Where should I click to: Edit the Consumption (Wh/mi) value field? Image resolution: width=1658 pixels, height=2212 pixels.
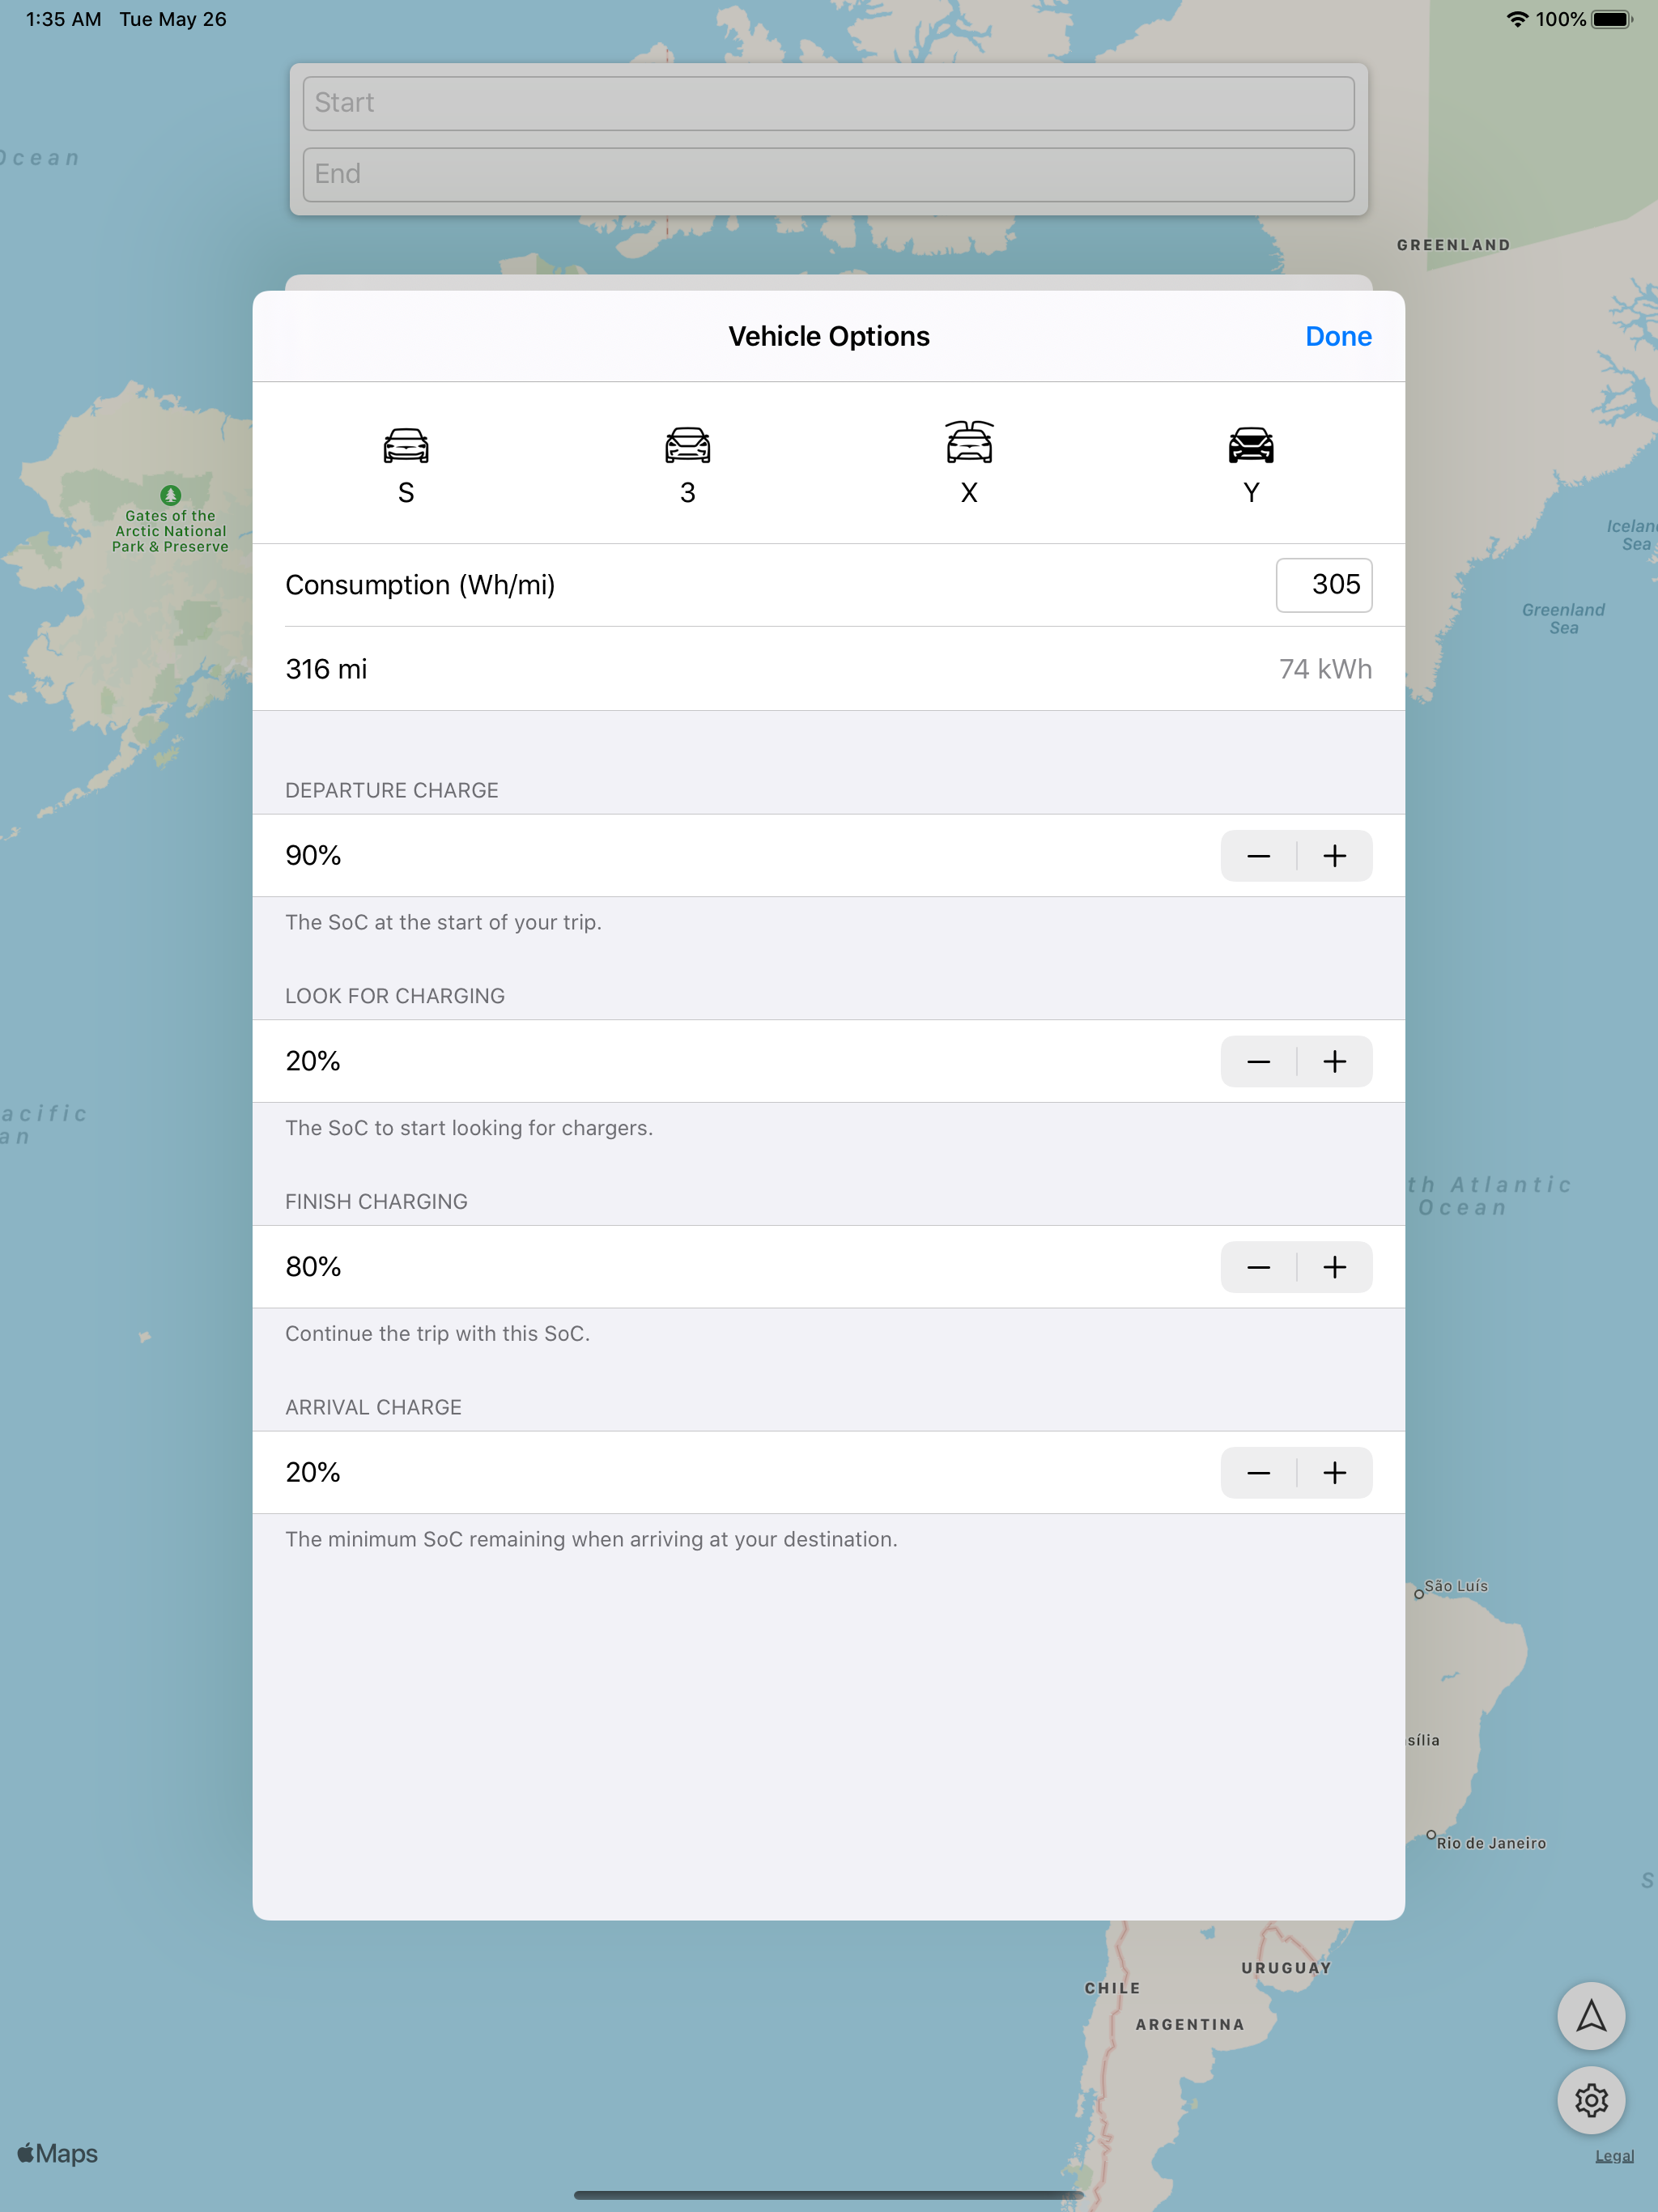1324,584
